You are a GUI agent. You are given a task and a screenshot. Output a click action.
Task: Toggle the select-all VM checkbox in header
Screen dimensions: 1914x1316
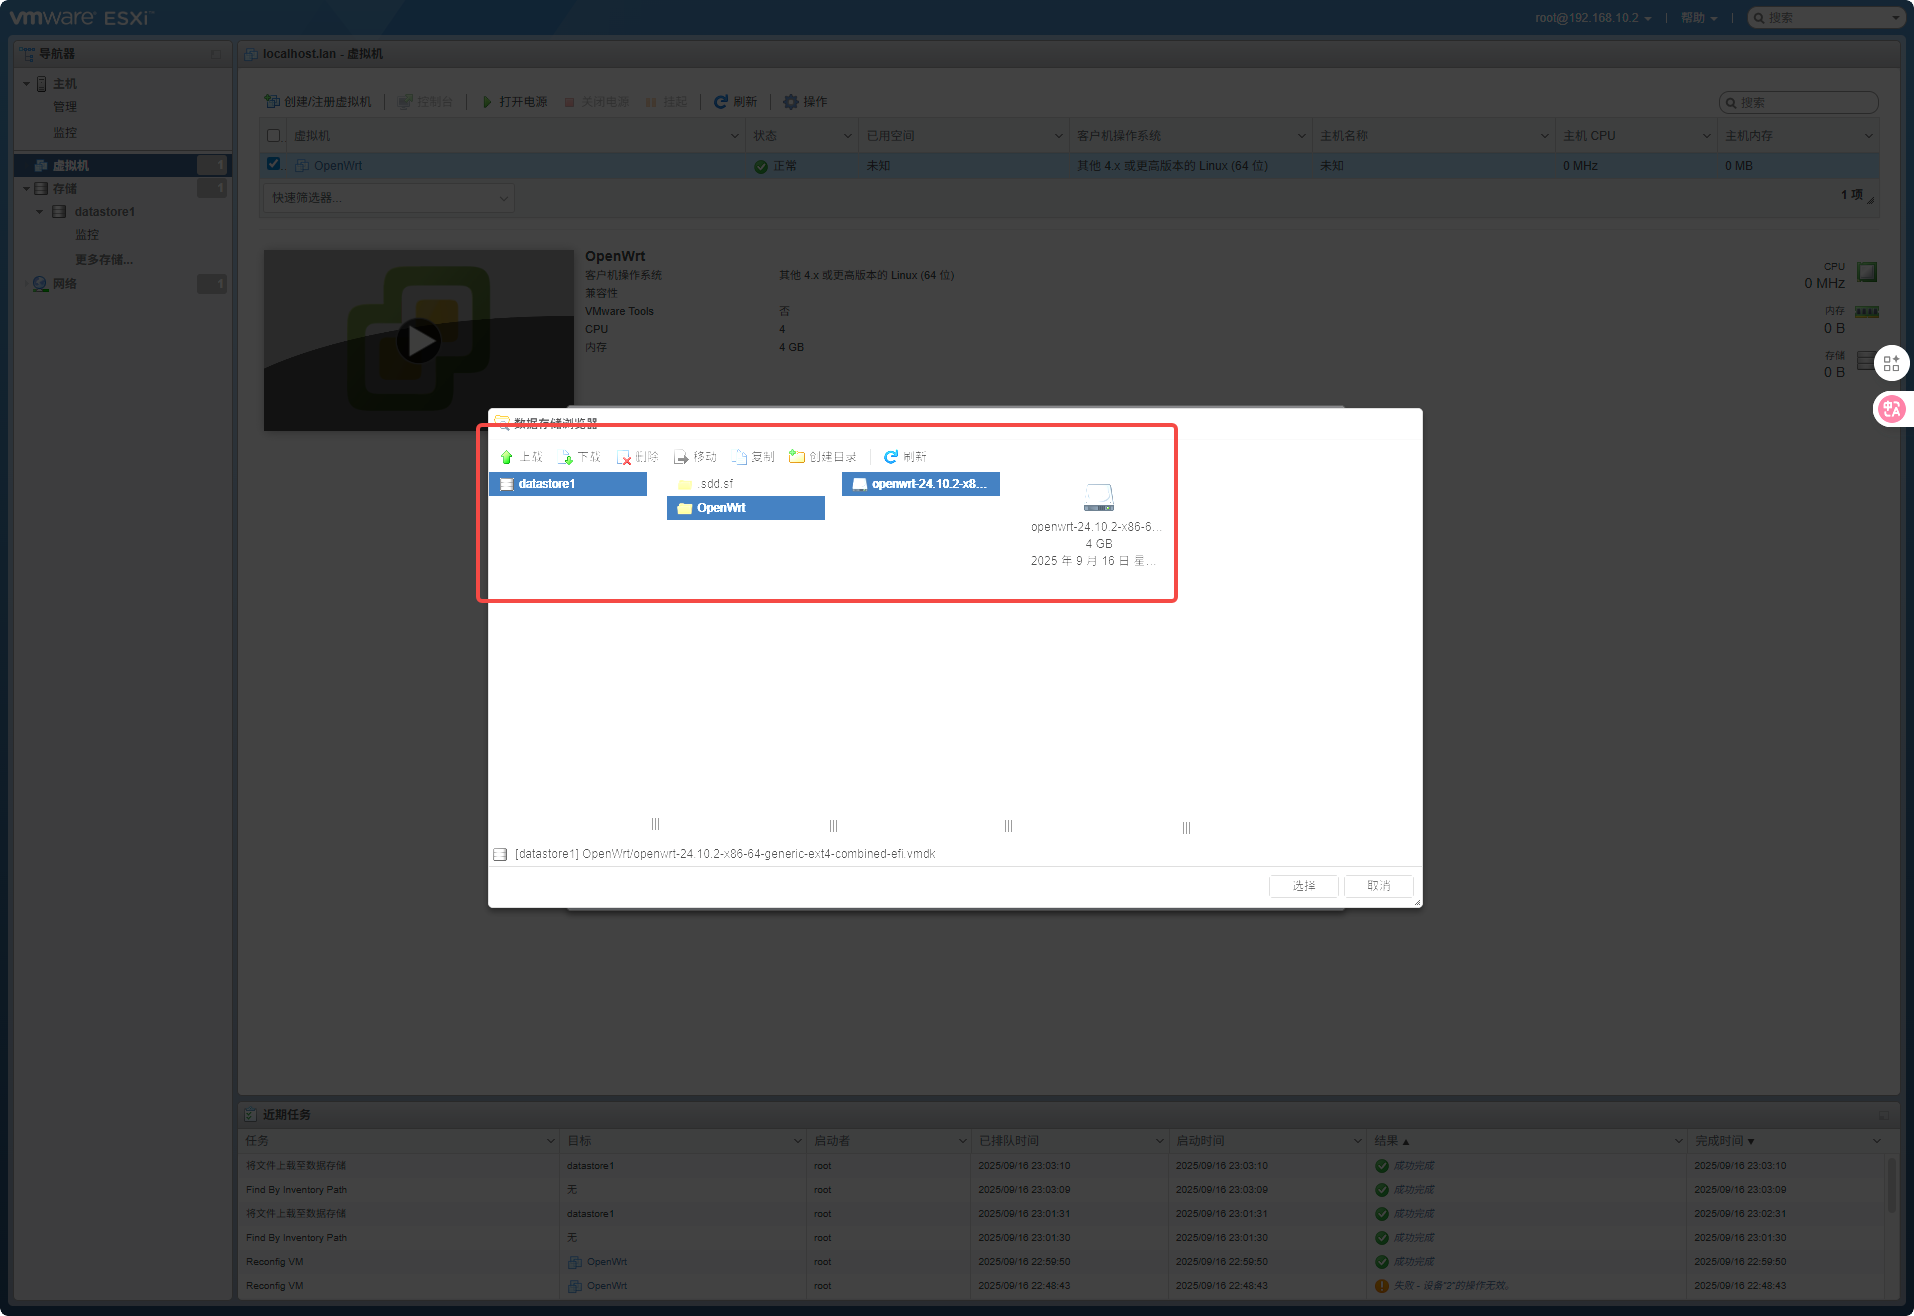tap(274, 136)
